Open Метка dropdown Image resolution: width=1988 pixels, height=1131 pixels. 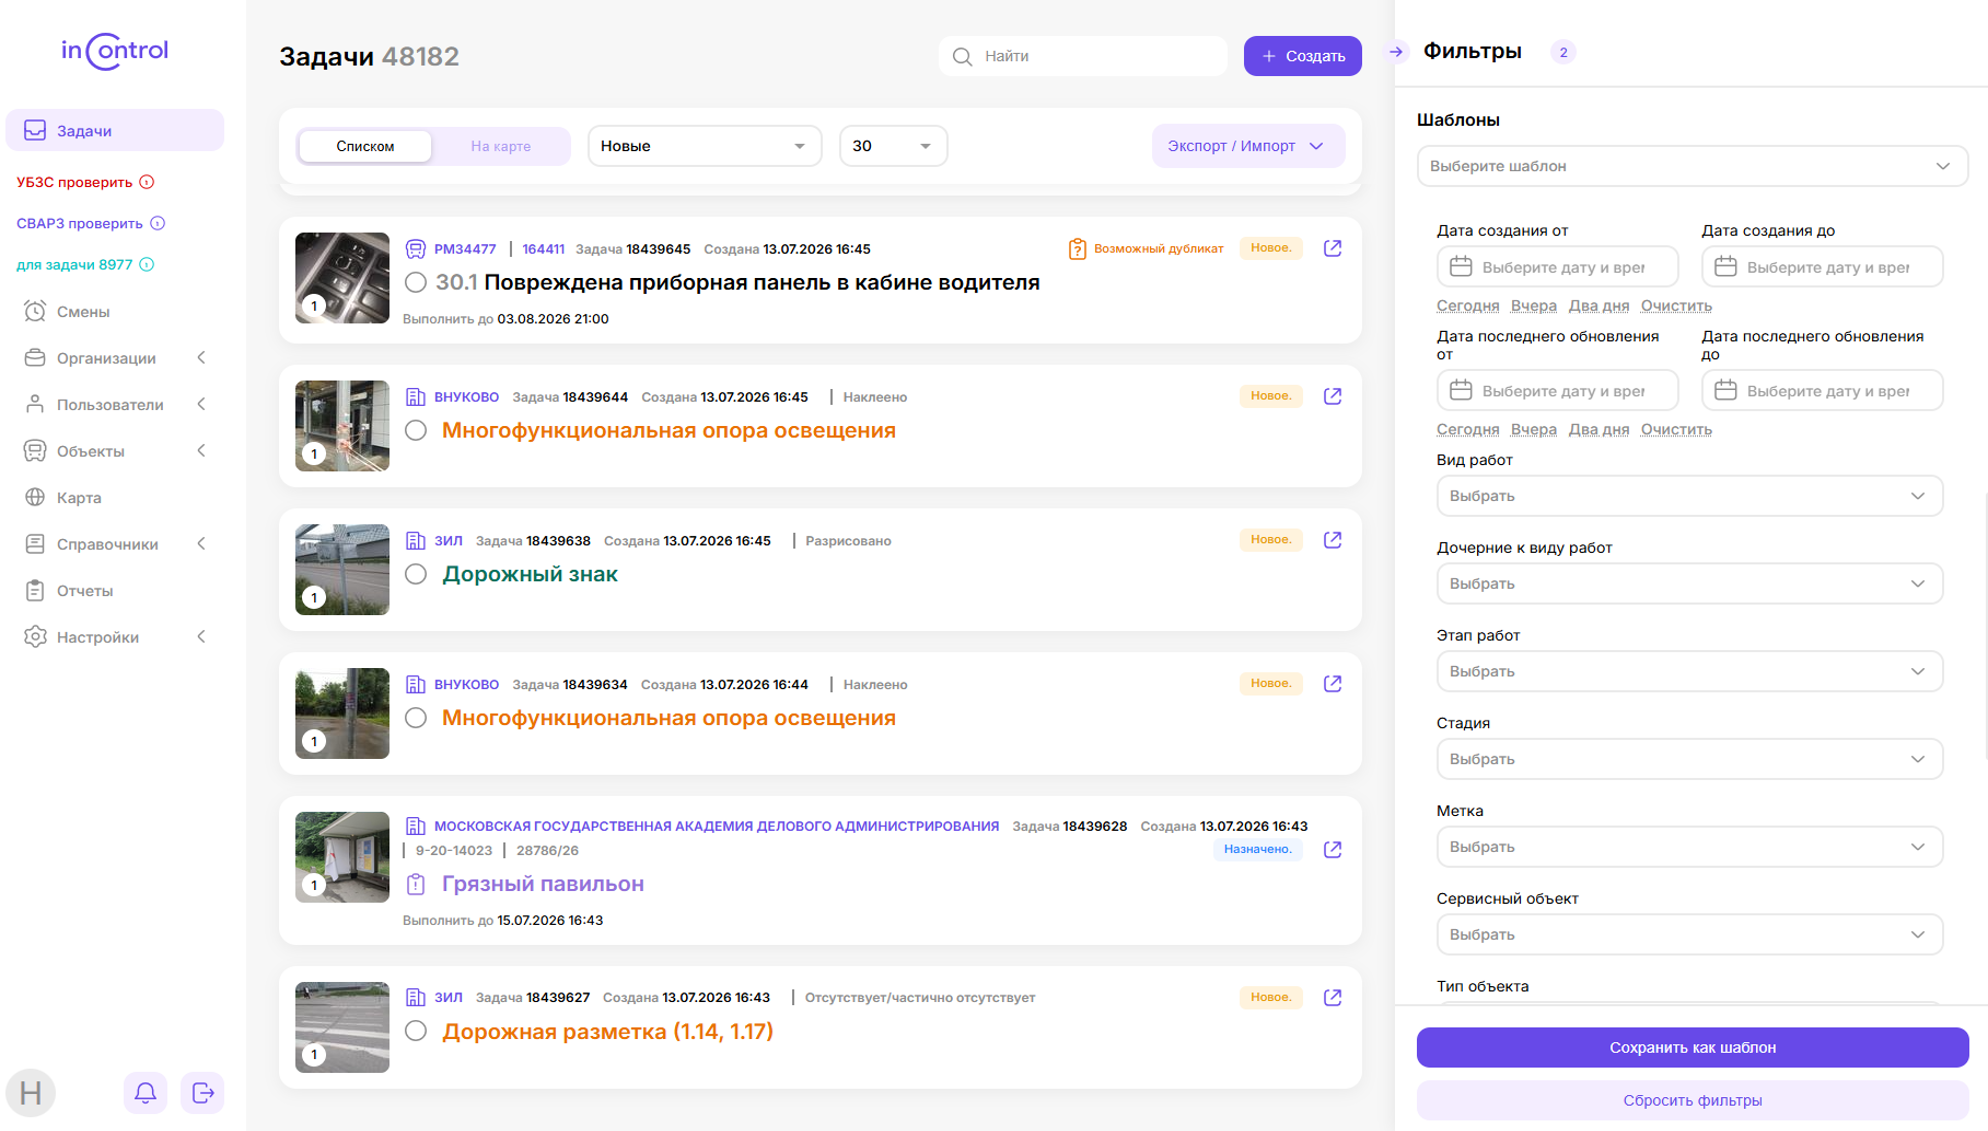[1689, 847]
